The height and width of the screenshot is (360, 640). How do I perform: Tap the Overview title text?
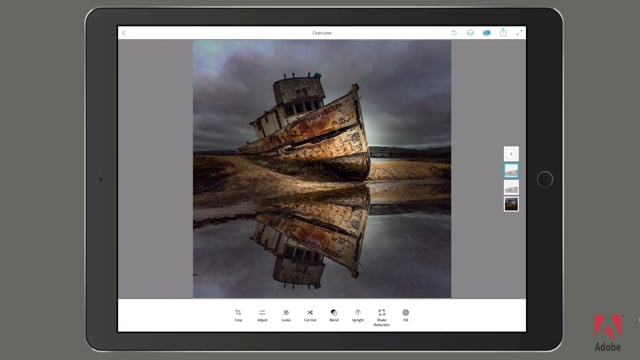tap(322, 33)
